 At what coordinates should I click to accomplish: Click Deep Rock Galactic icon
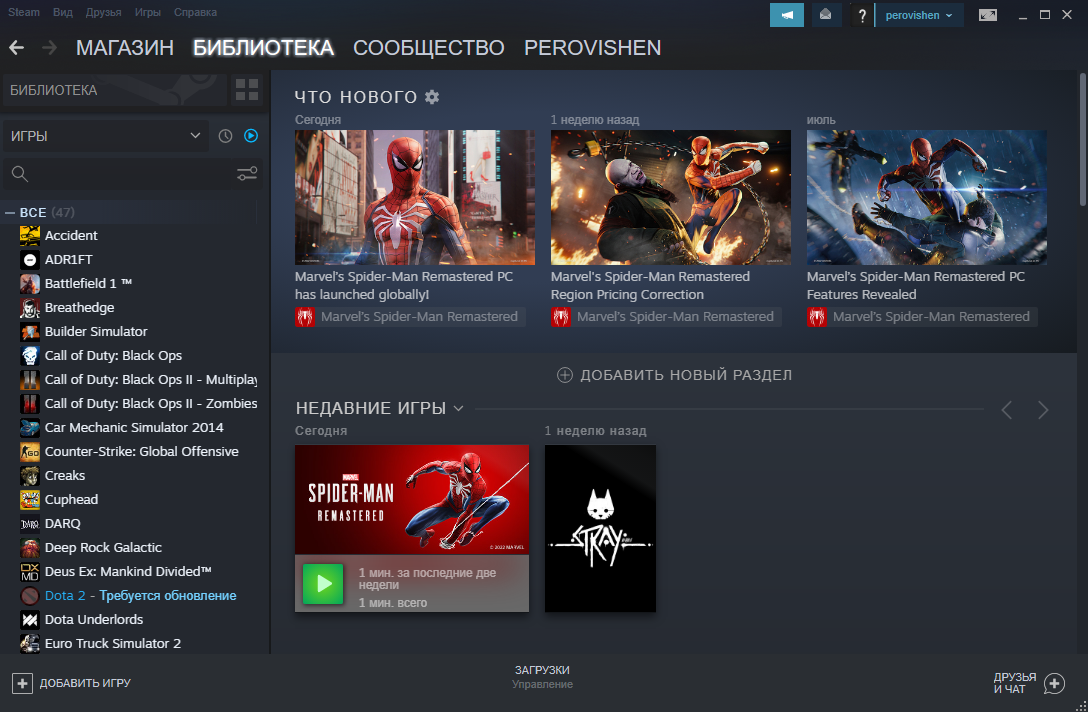pos(30,548)
